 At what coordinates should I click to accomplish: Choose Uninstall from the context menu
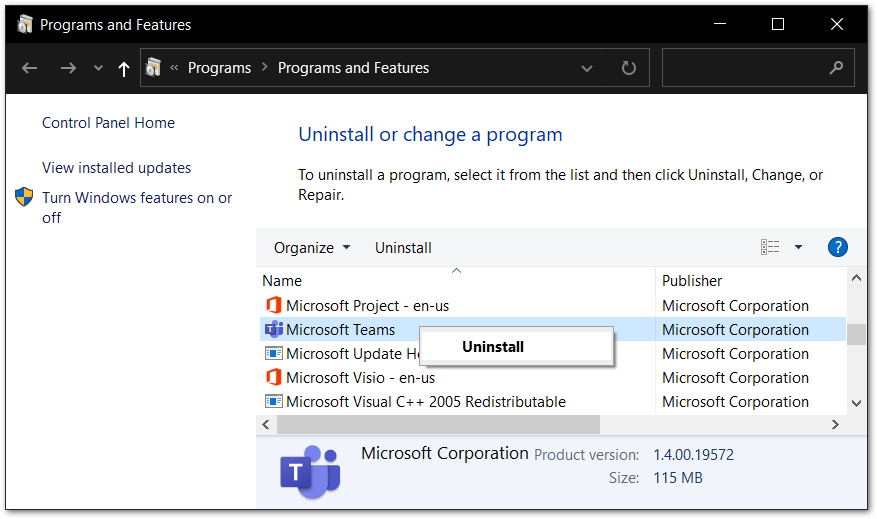coord(516,347)
